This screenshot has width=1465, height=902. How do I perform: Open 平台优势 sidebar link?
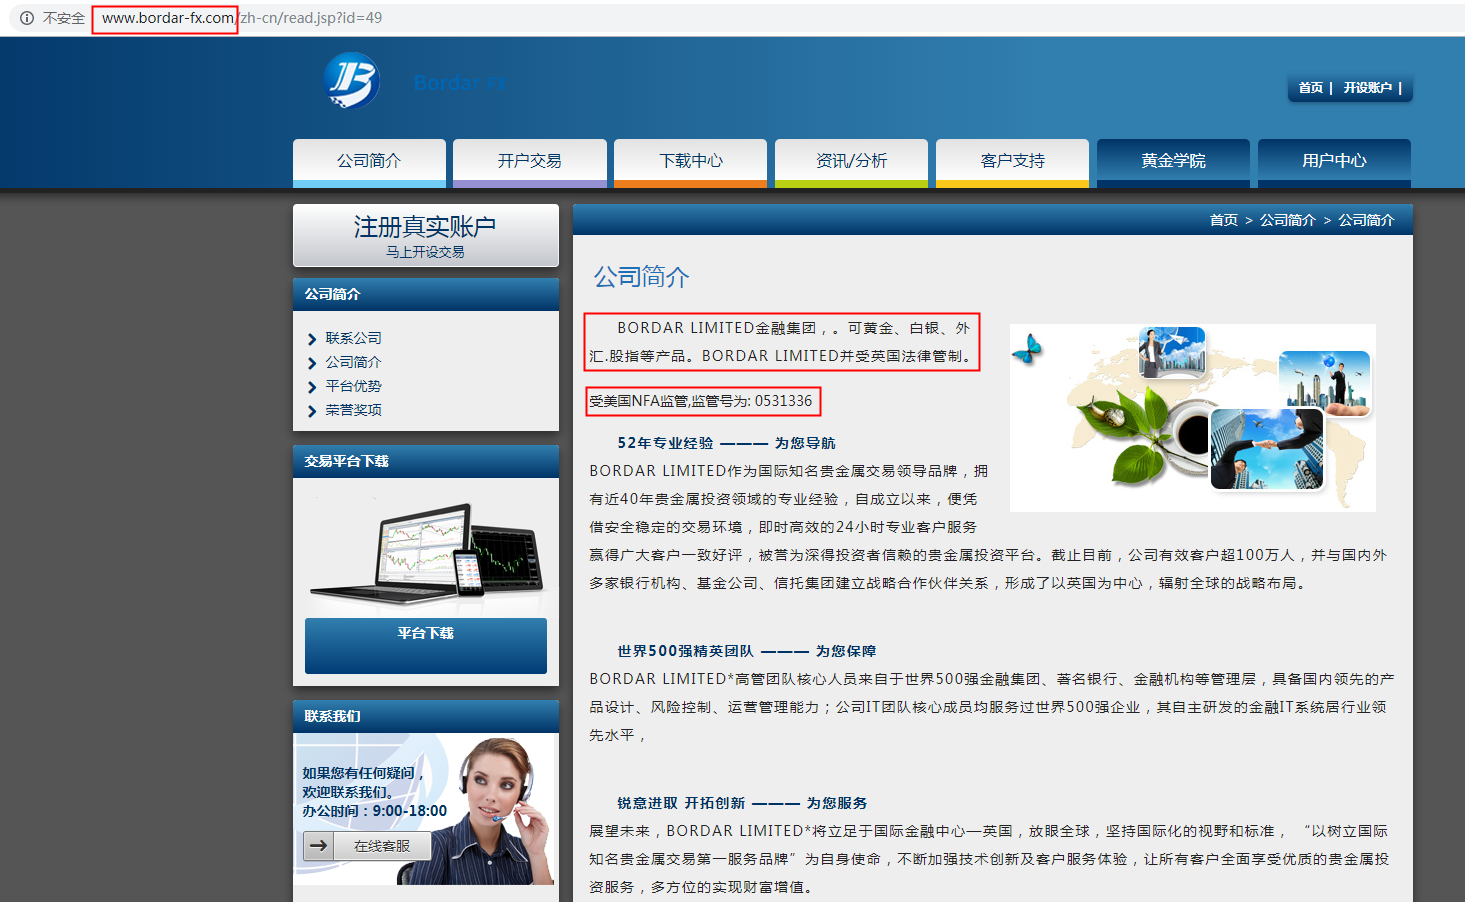353,386
